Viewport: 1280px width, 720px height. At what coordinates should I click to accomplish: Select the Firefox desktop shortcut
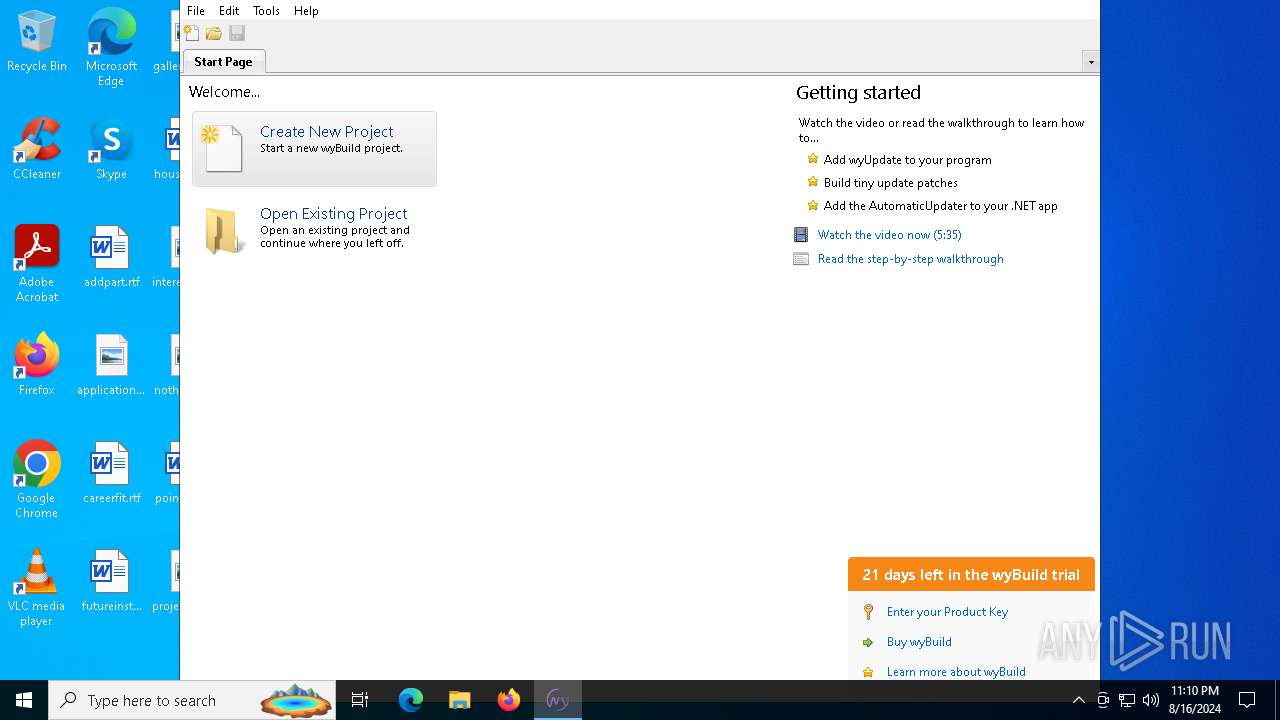37,365
